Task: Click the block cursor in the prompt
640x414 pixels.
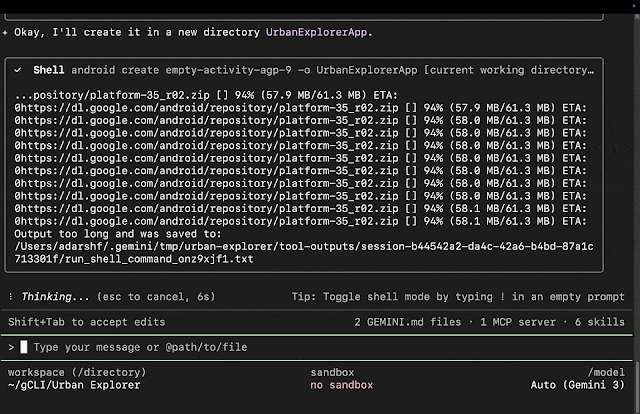Action: tap(24, 347)
